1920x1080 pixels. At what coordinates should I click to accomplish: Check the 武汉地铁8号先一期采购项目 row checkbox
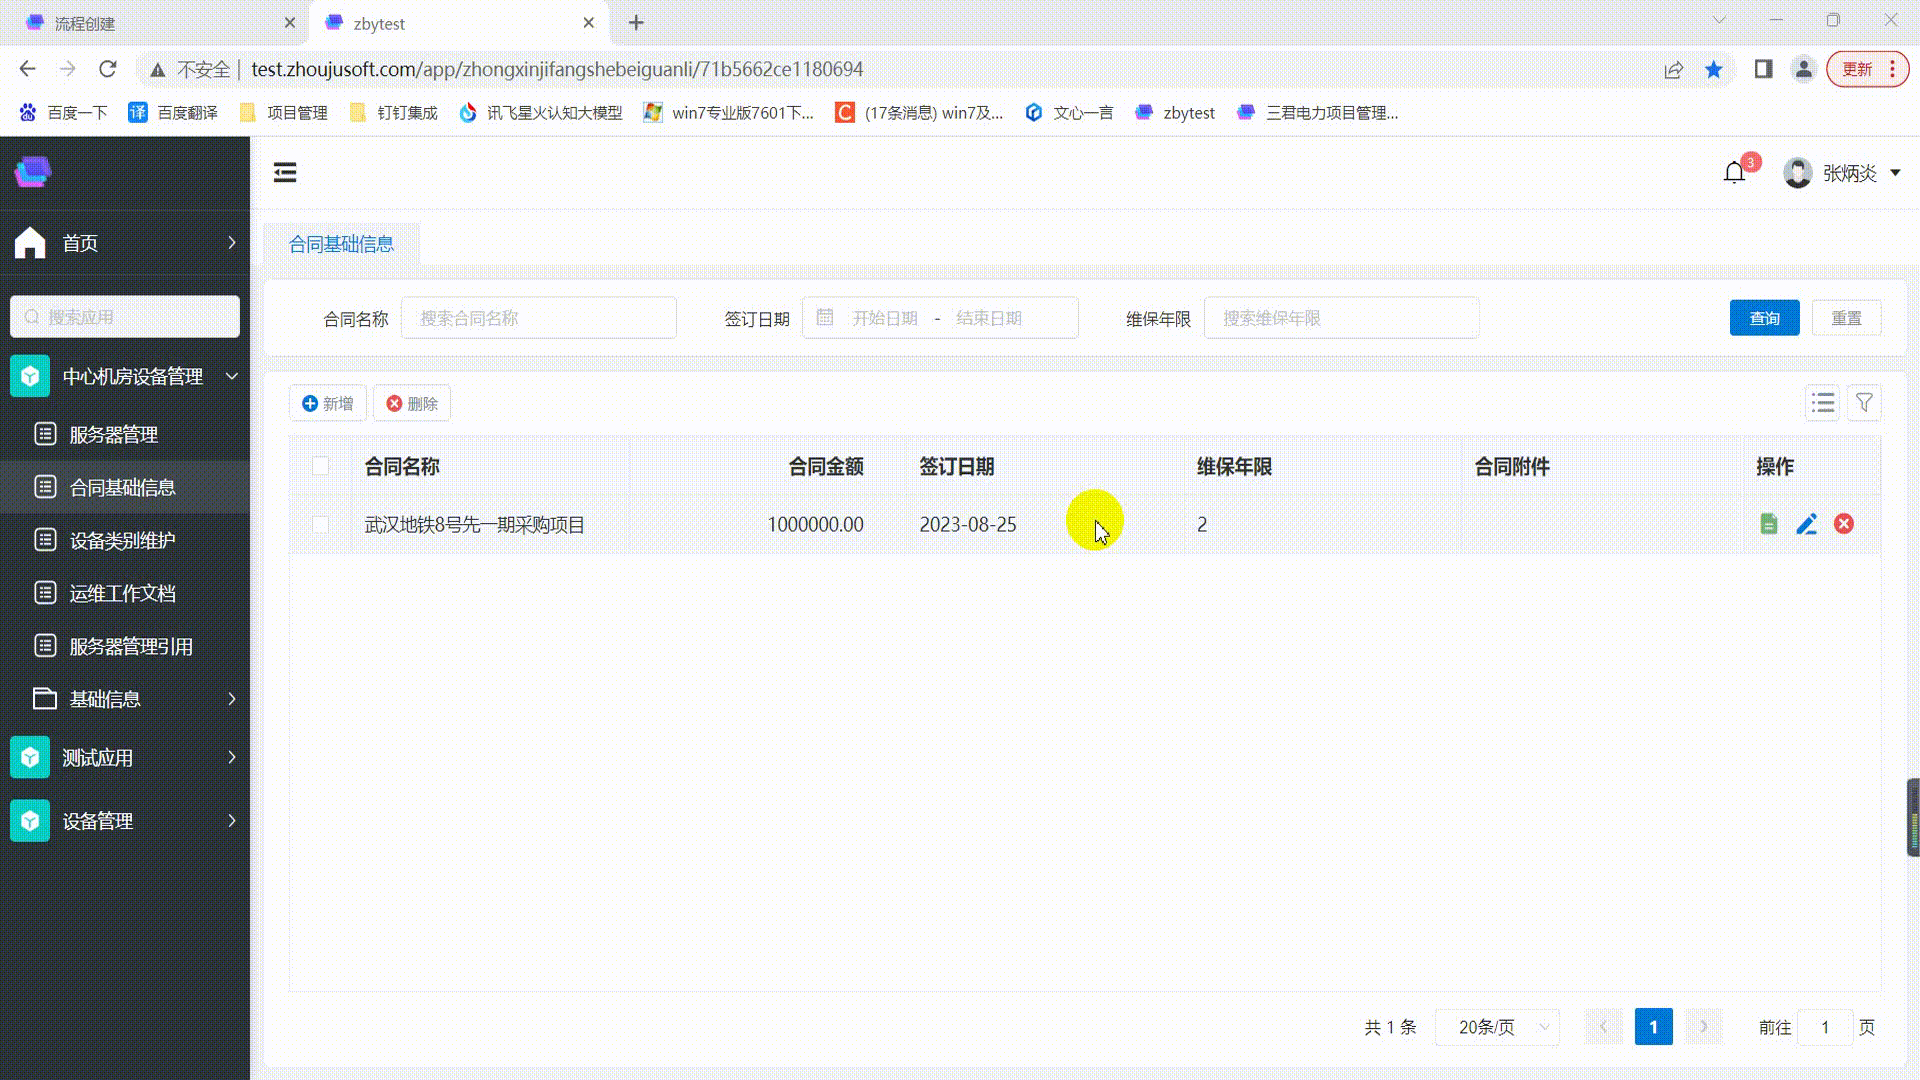tap(320, 525)
